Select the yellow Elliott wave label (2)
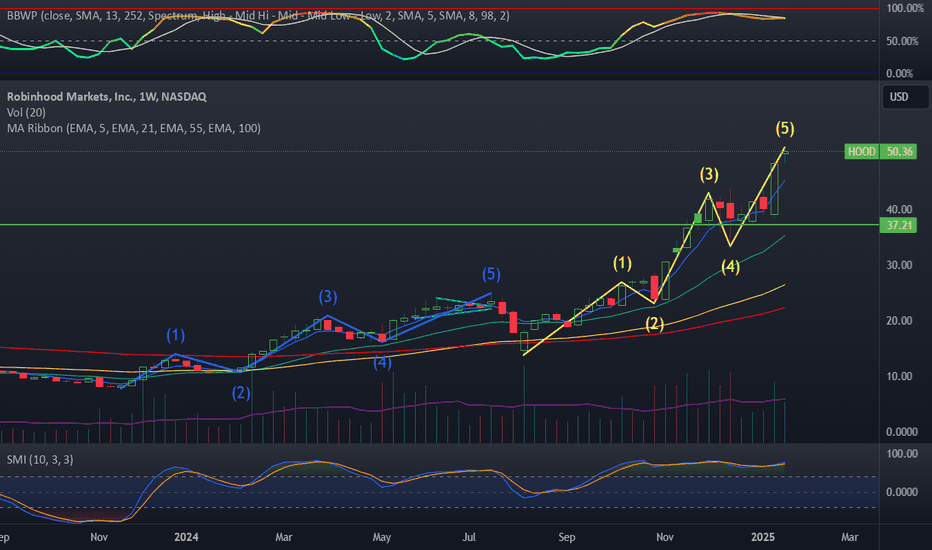This screenshot has width=932, height=550. (x=654, y=324)
